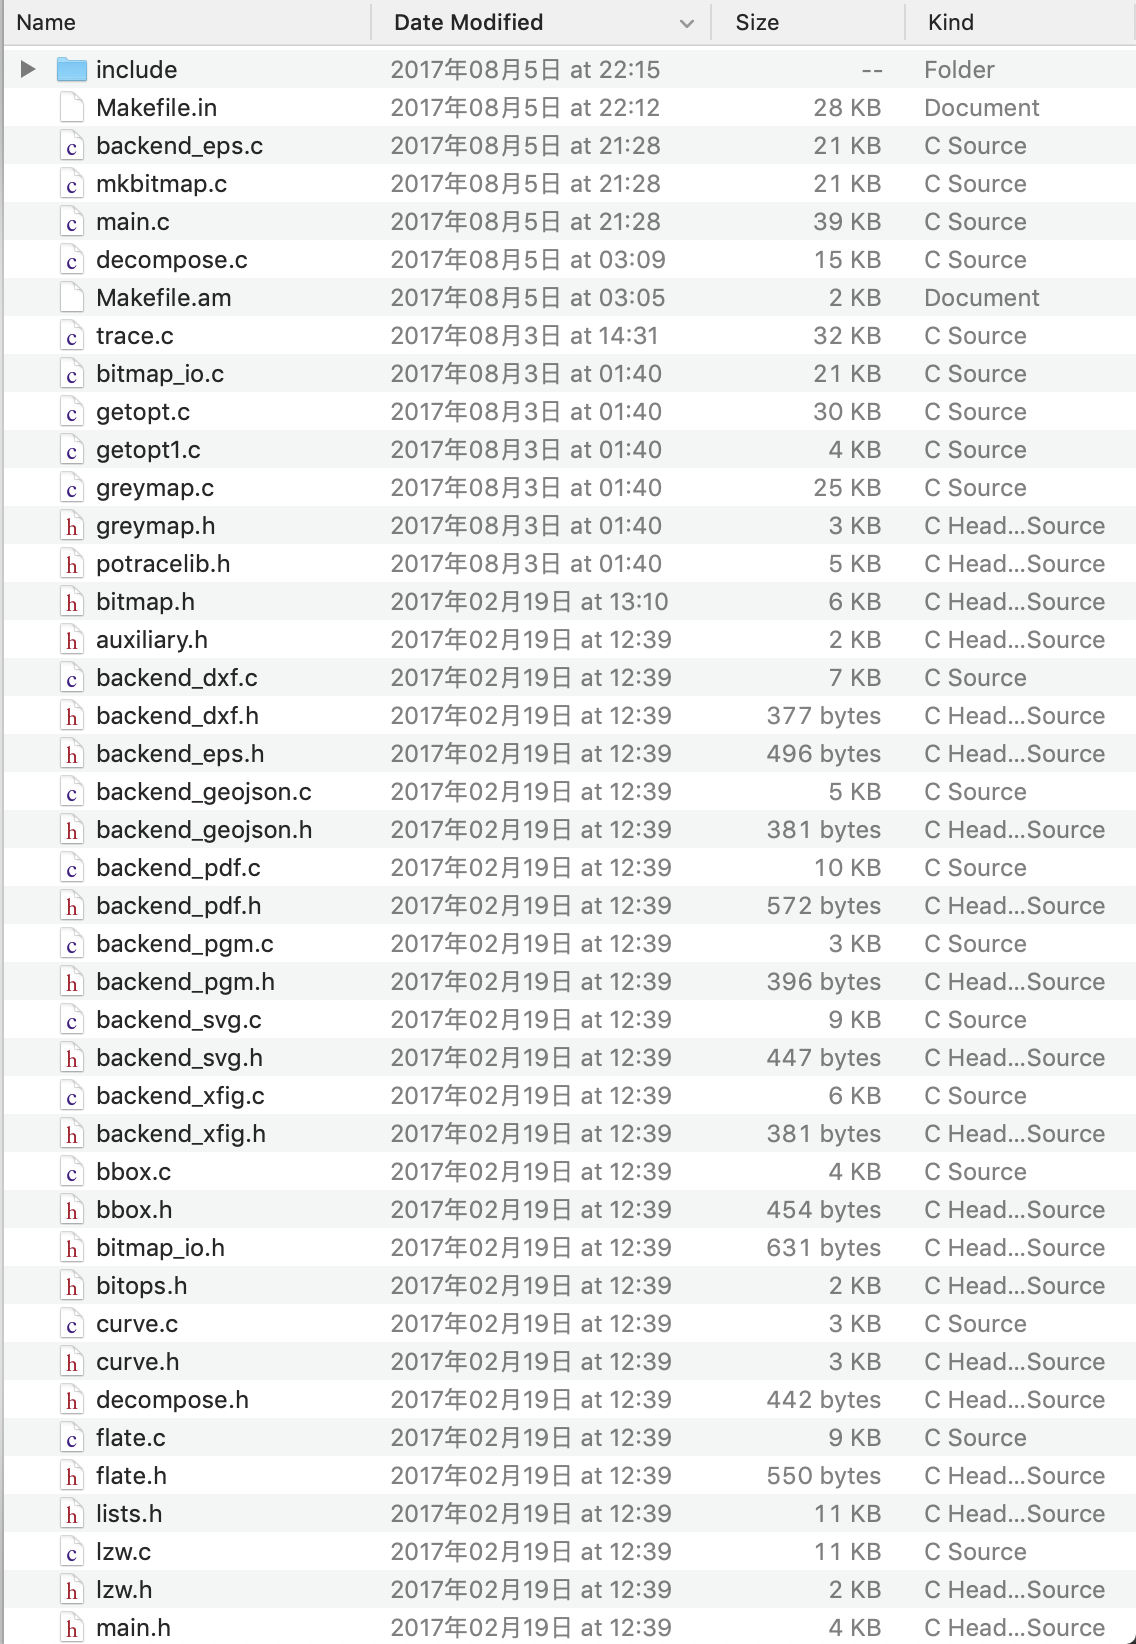The width and height of the screenshot is (1136, 1644).
Task: Click the 28 KB size of Makefile.in
Action: (846, 108)
